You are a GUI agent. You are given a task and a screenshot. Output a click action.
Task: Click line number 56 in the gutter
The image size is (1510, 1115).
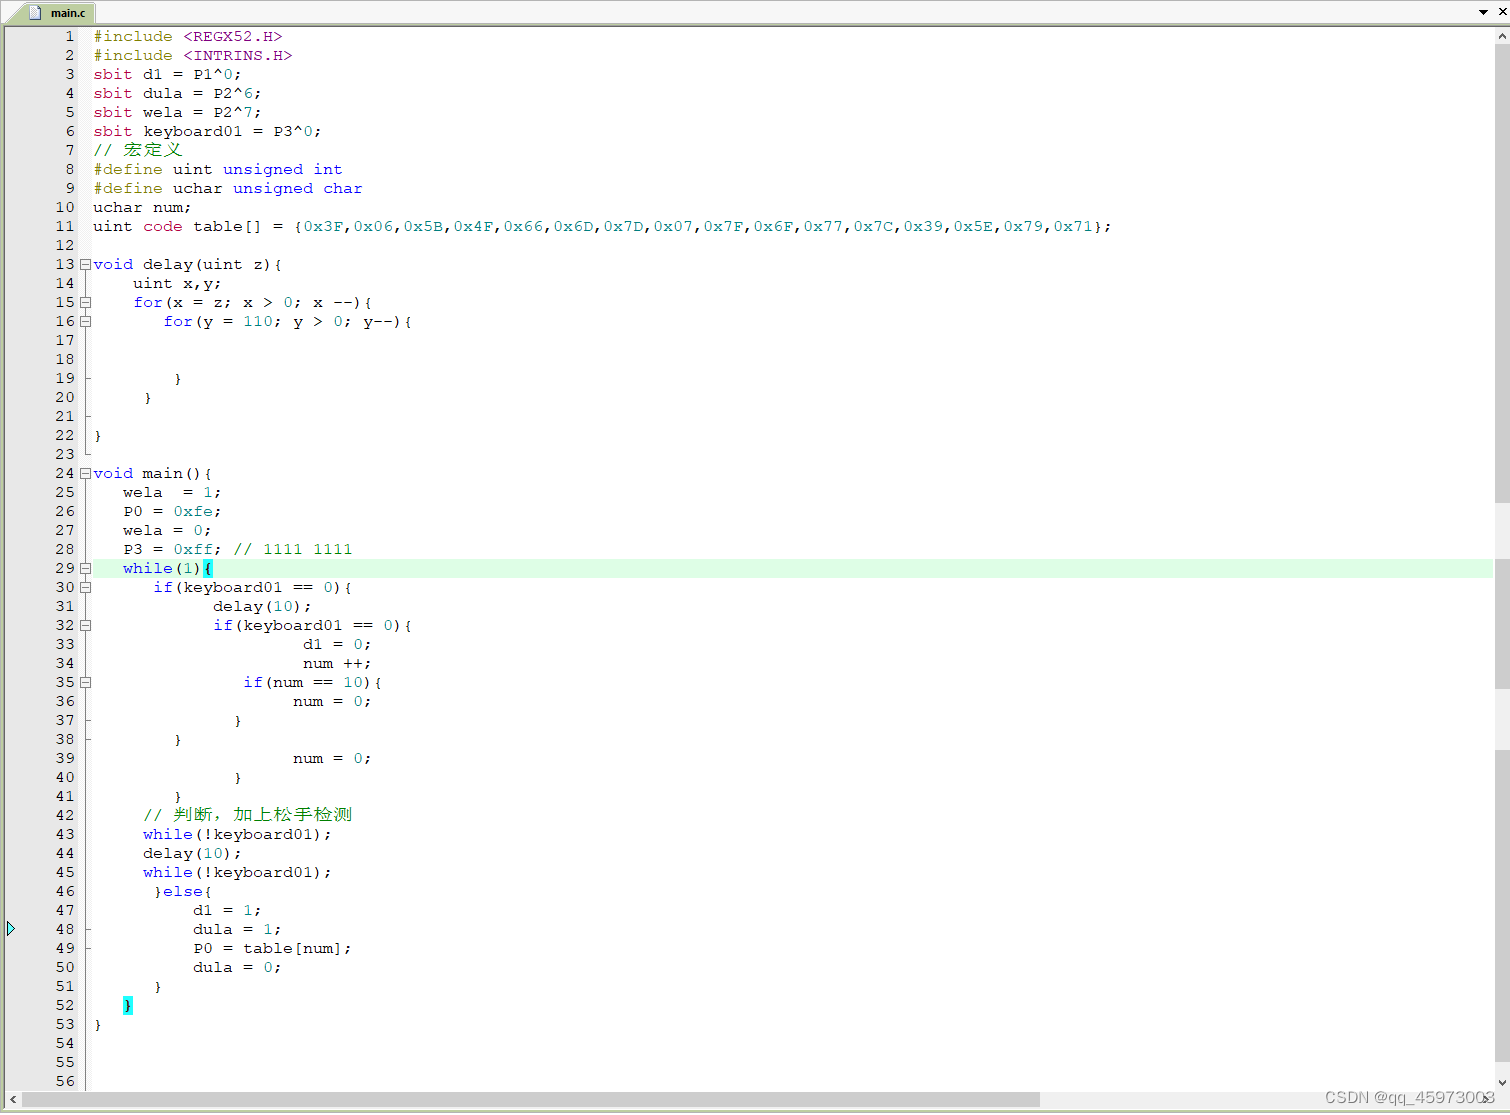coord(65,1082)
